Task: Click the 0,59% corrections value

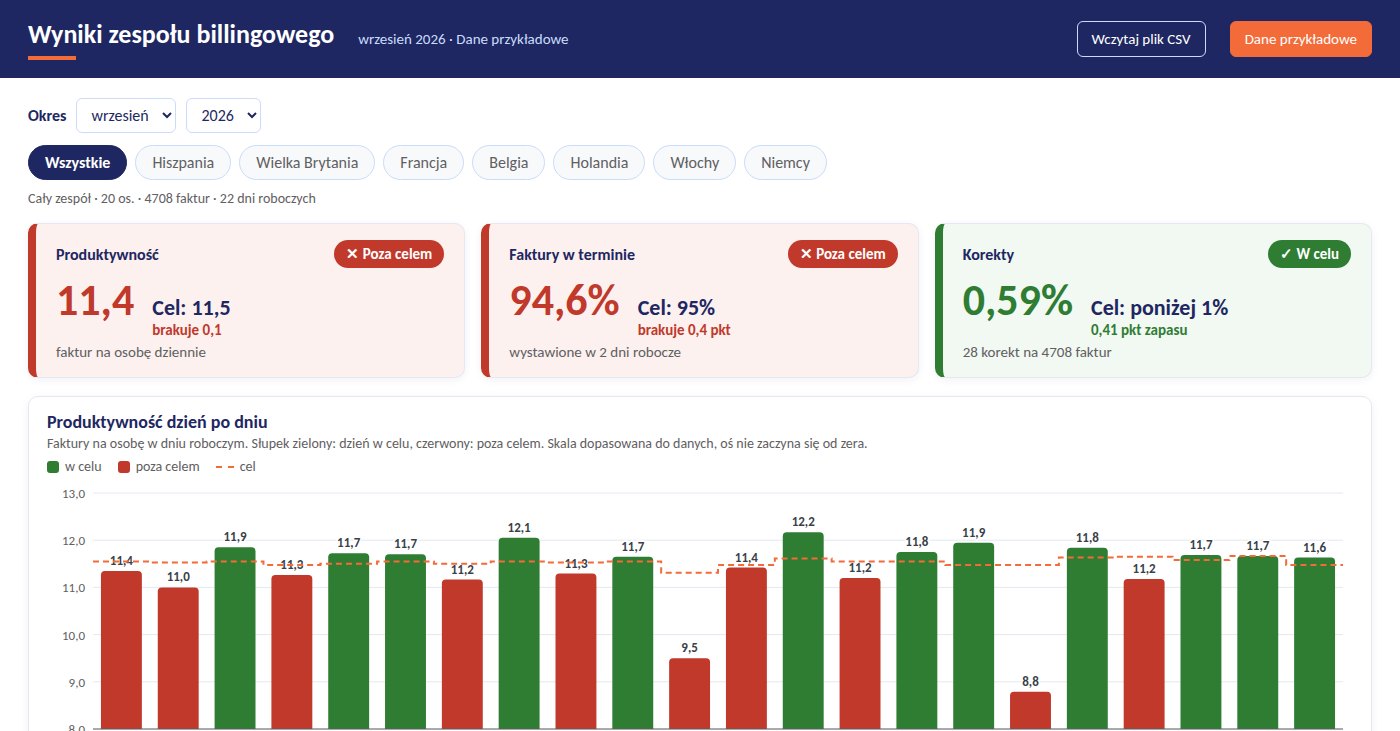Action: tap(1017, 301)
